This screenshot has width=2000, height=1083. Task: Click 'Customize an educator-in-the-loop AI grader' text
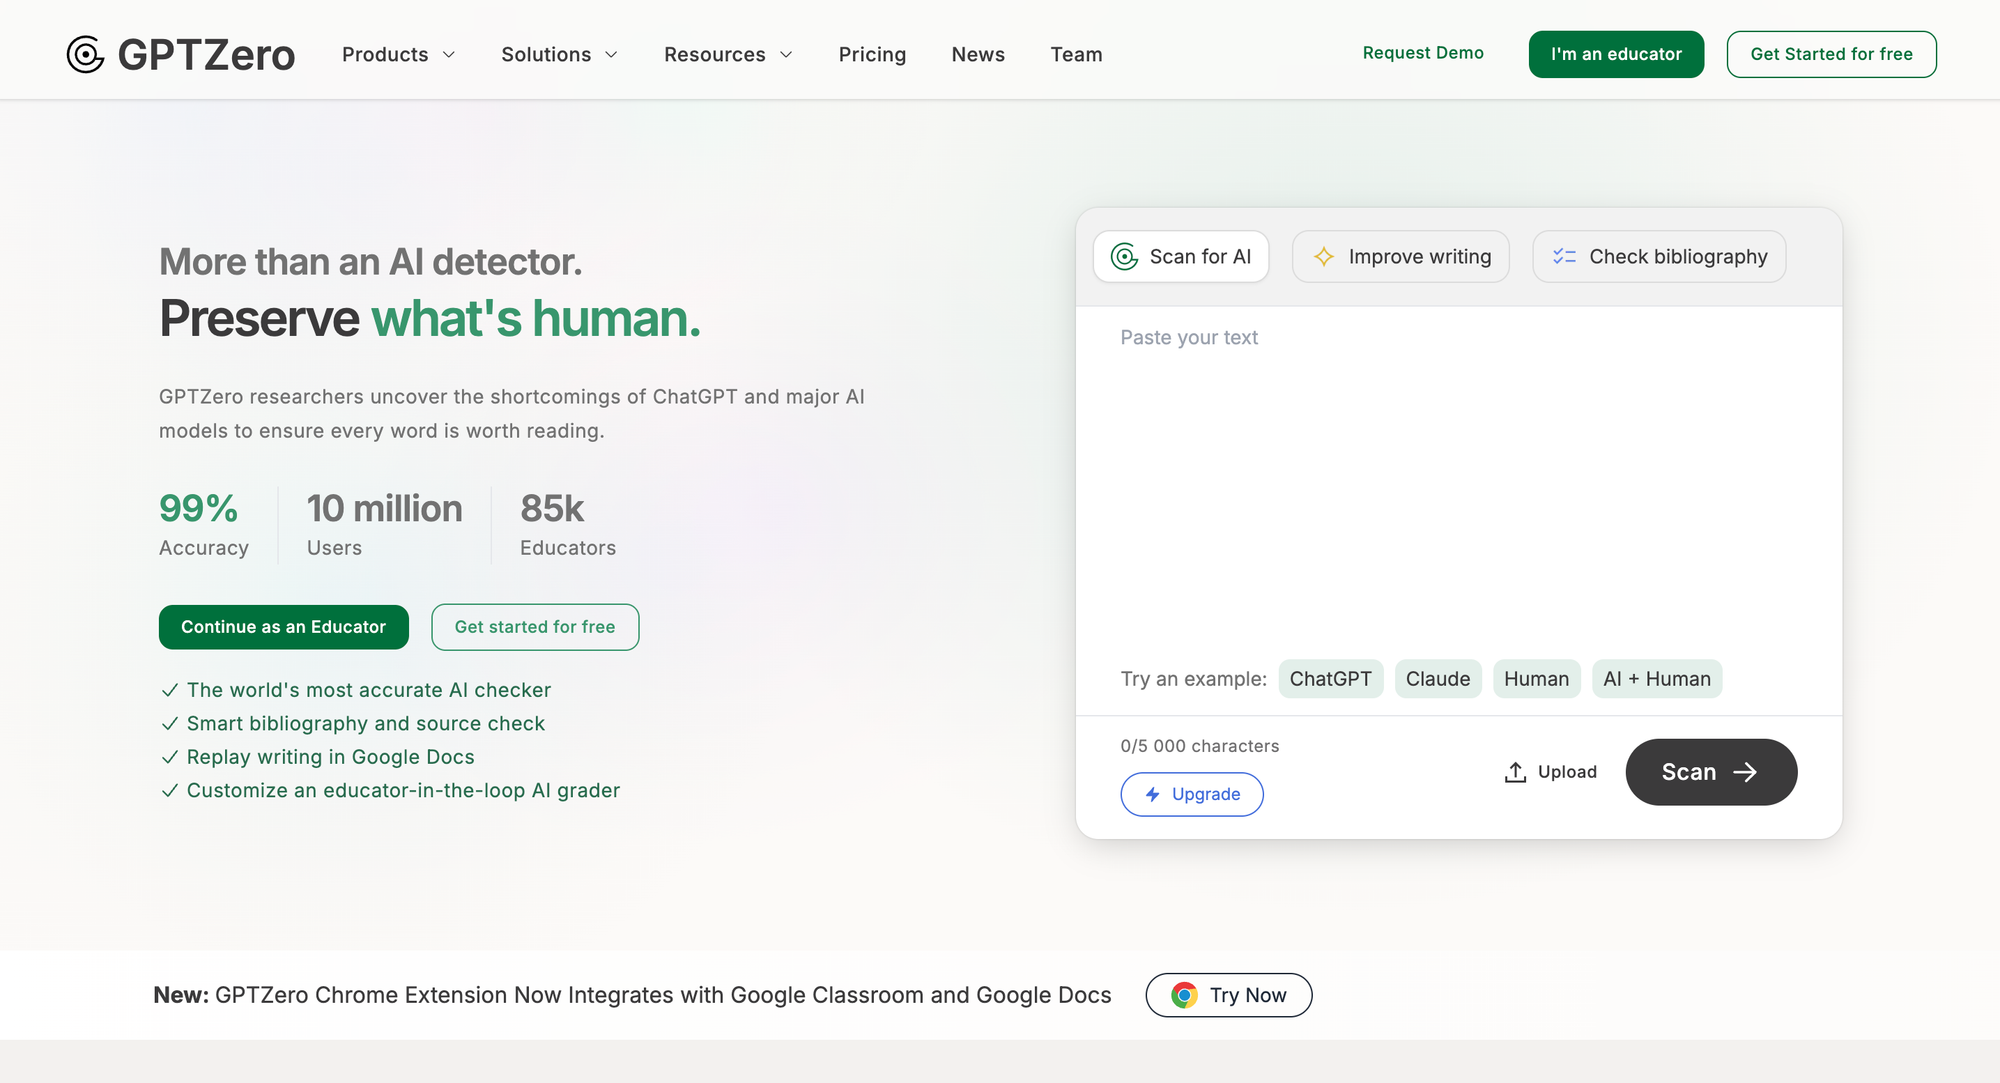[404, 790]
